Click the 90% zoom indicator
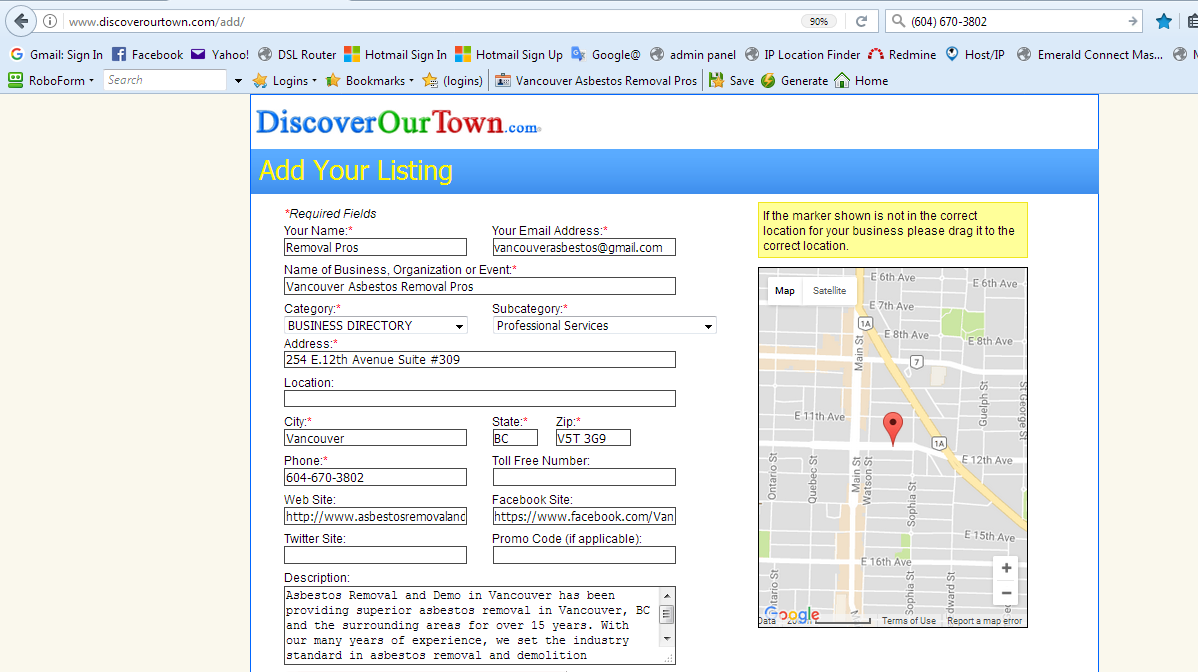This screenshot has width=1198, height=672. tap(818, 21)
